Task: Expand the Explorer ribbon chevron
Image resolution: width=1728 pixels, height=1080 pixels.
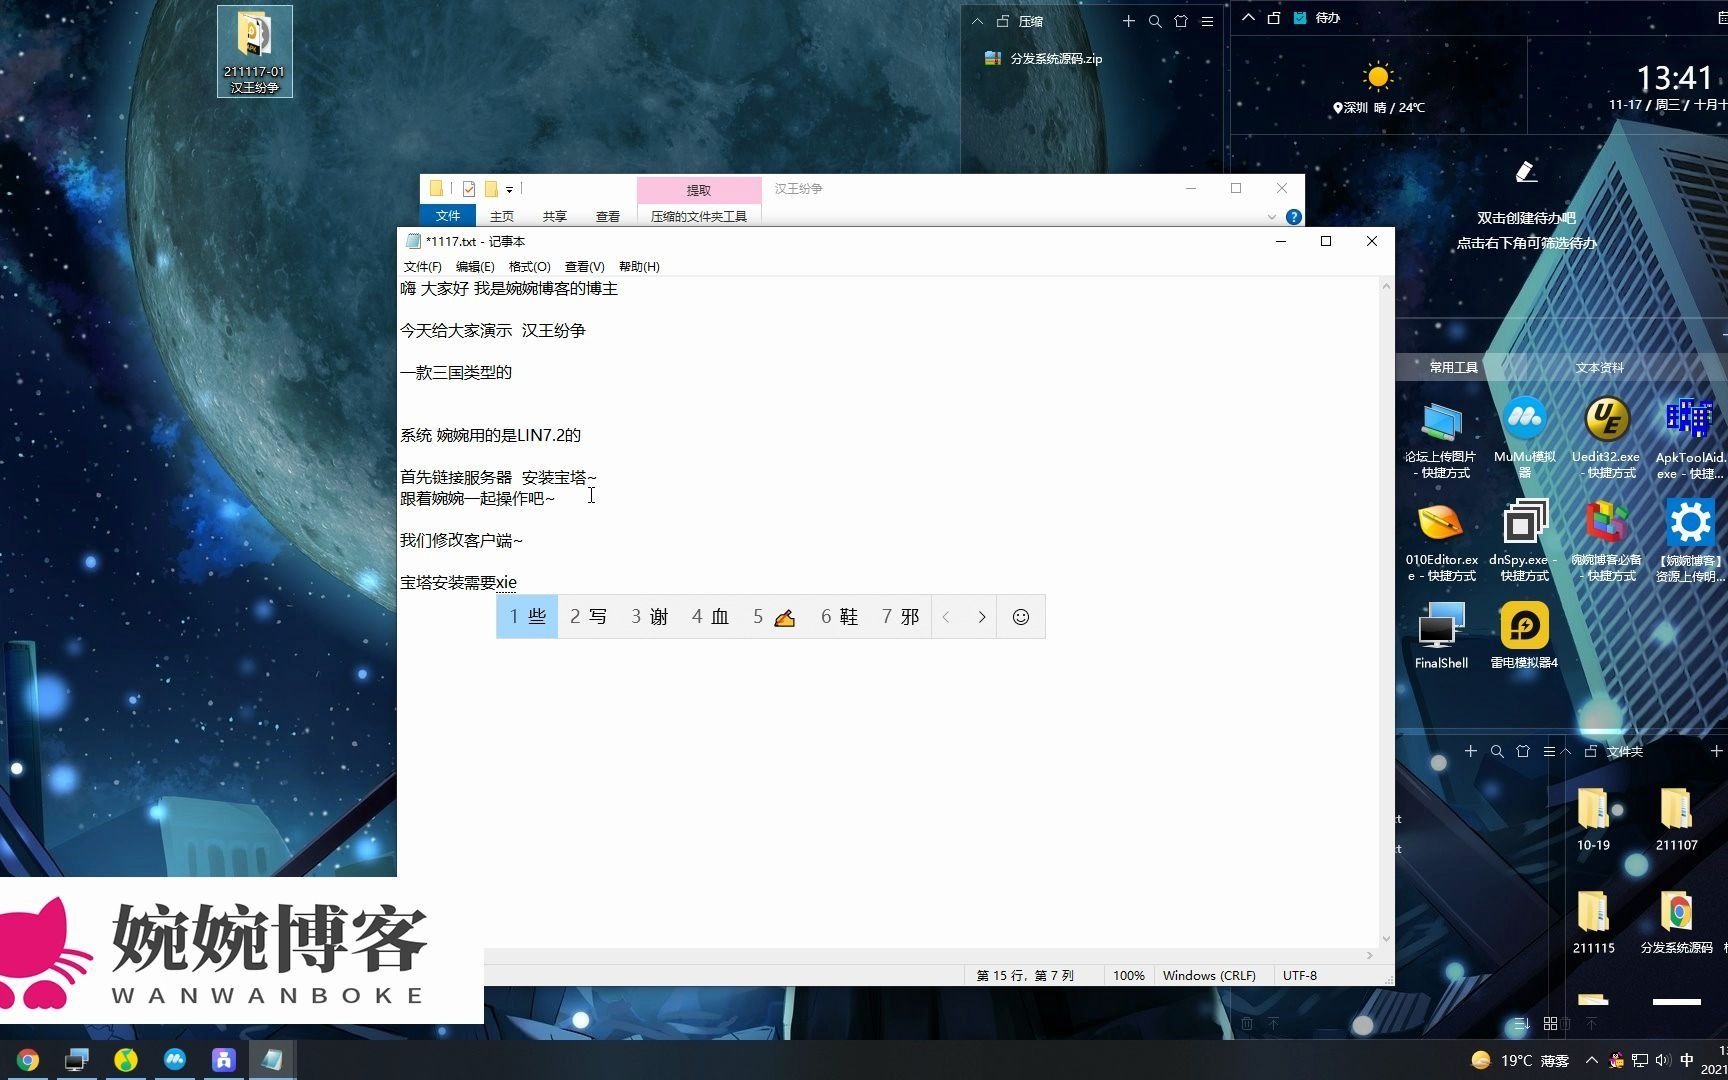Action: 1272,217
